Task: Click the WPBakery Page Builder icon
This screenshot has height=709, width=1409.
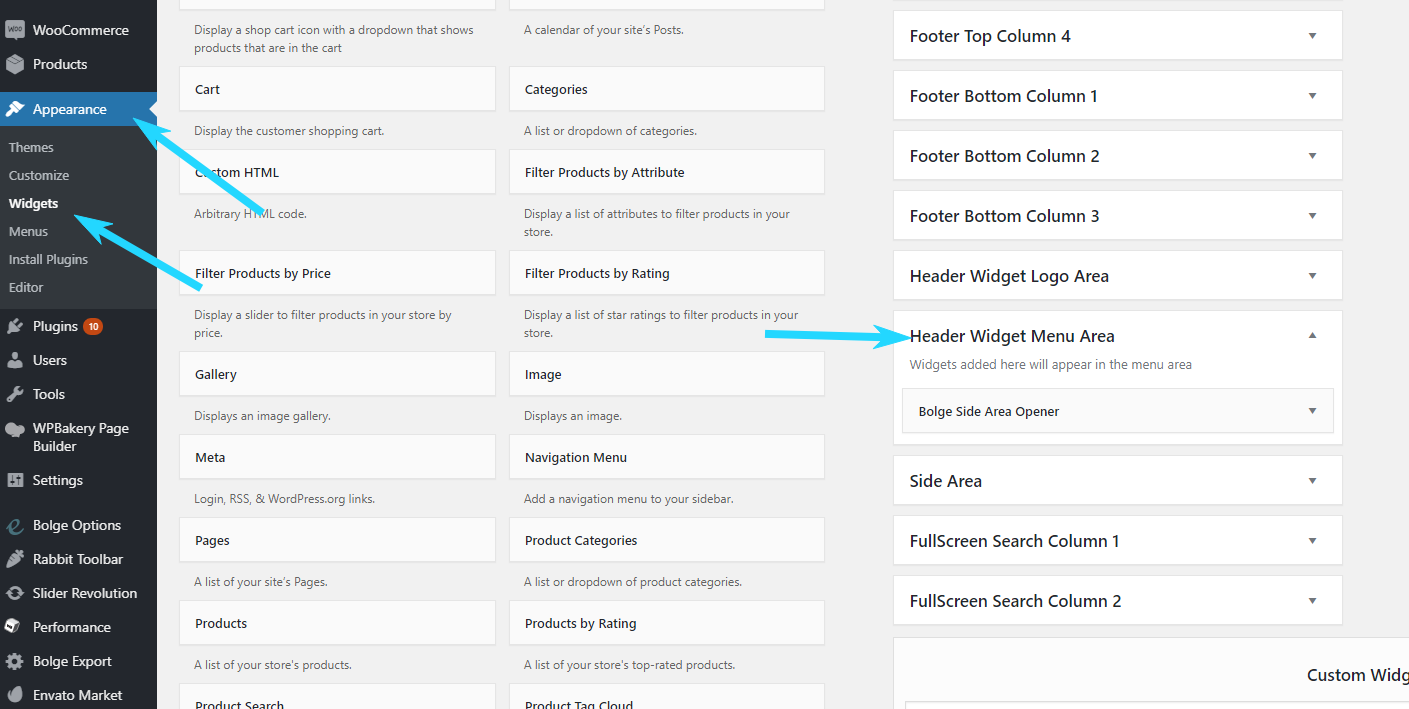Action: [x=15, y=430]
